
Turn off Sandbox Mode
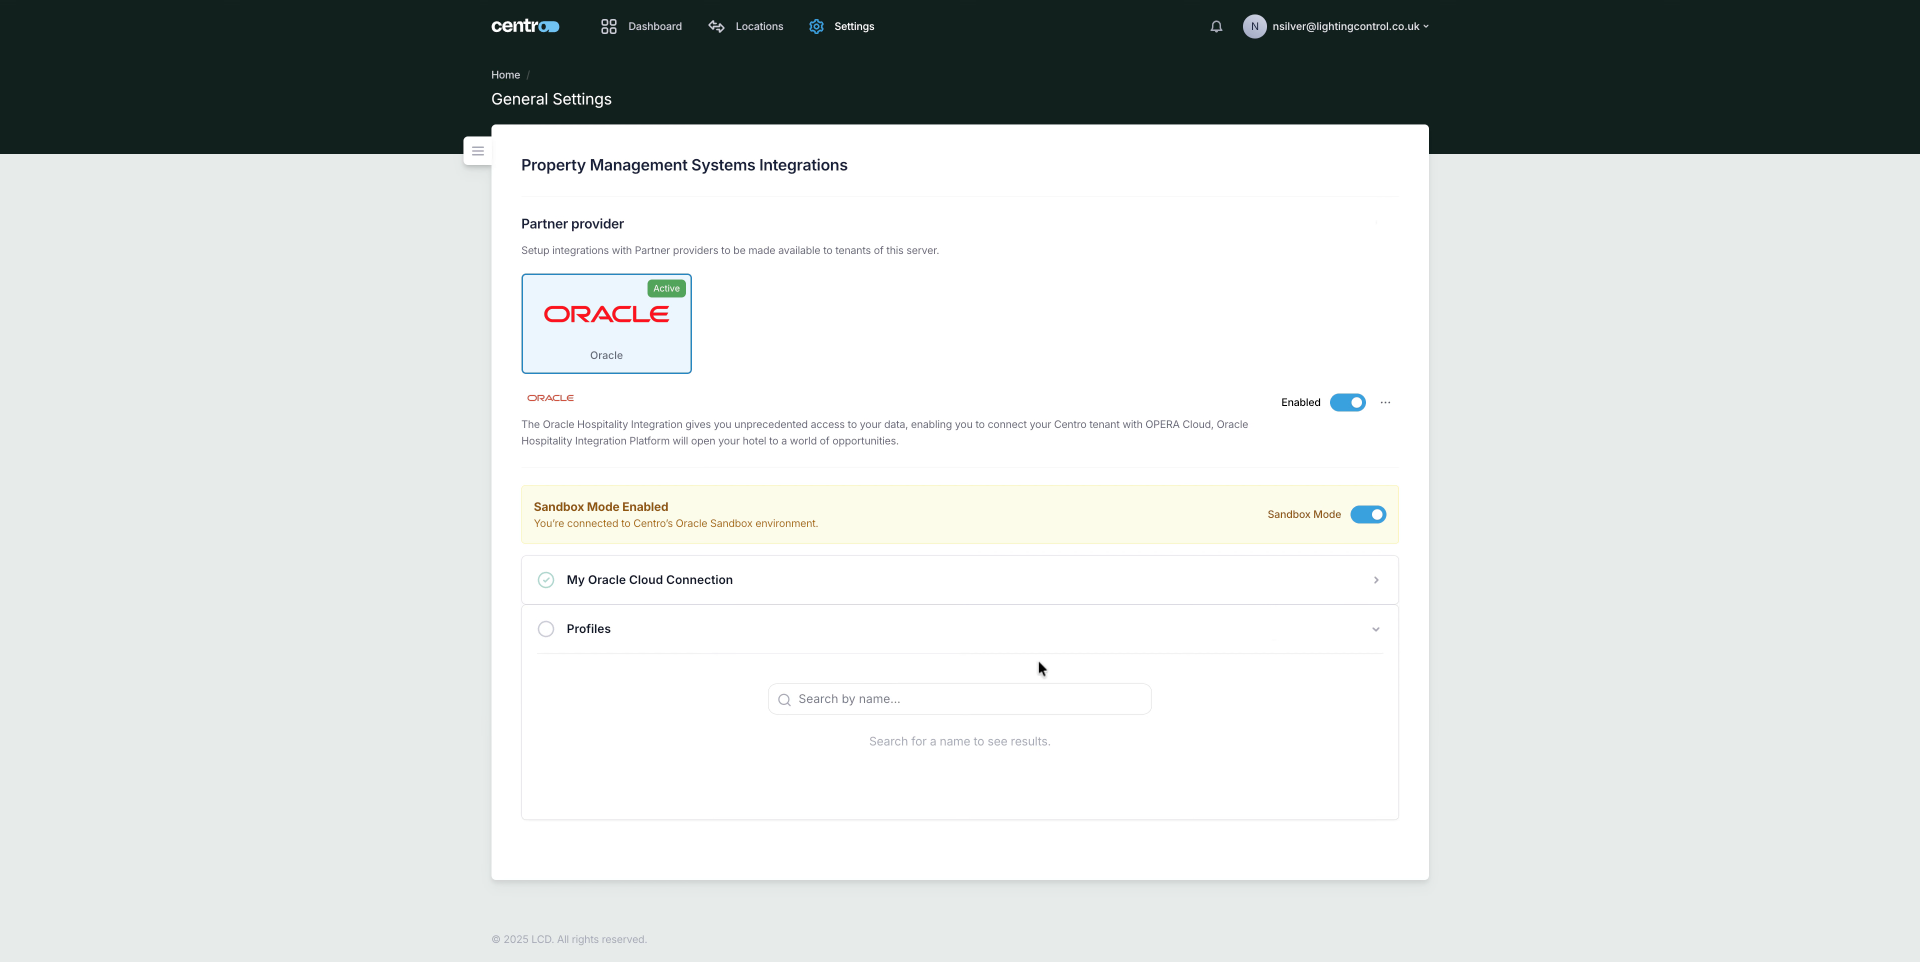click(1369, 514)
